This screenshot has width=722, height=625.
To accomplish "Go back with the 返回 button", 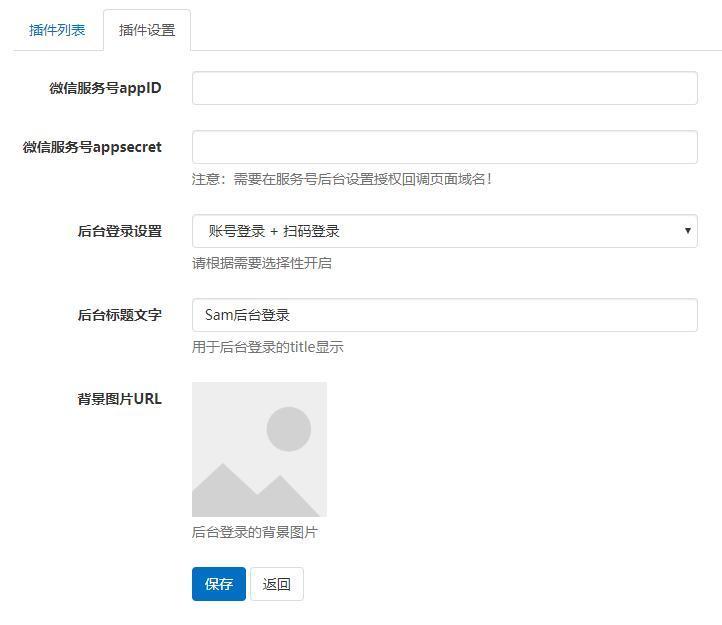I will pos(277,584).
